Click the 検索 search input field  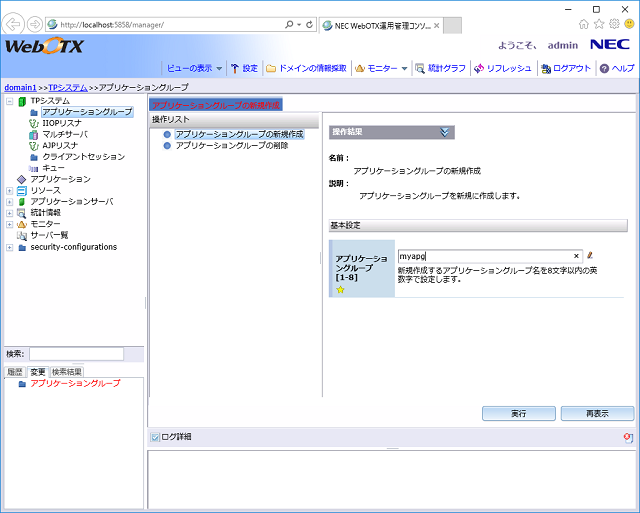76,354
